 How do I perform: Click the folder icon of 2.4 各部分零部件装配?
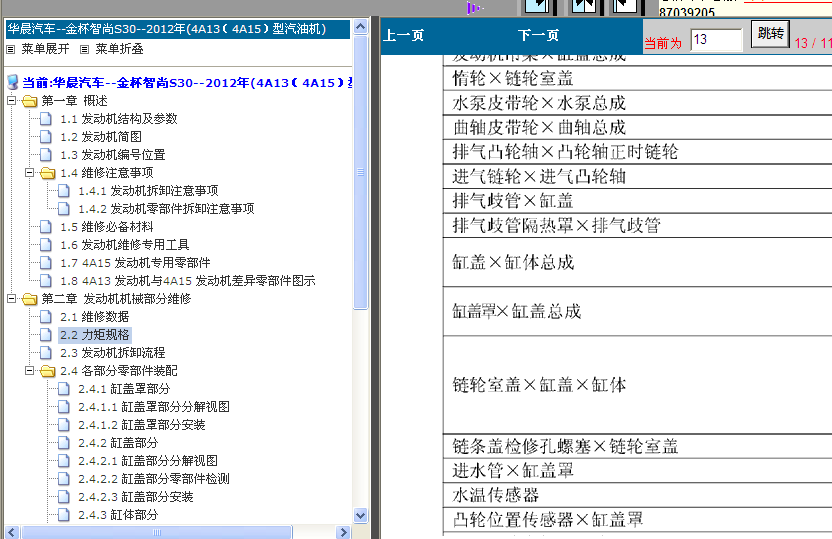[x=48, y=371]
